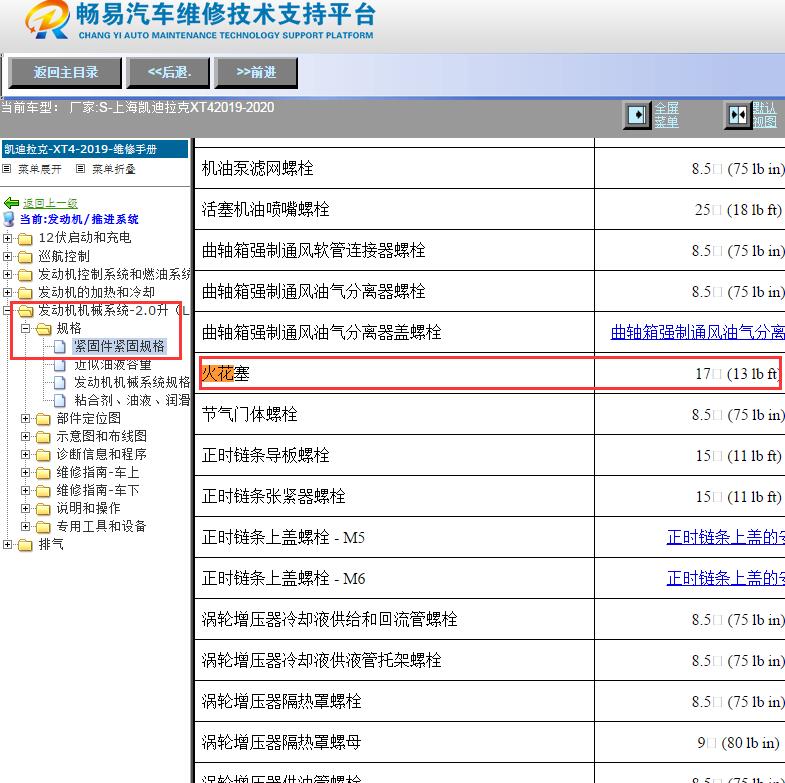Click the 粘合剂、油液 document icon

coord(60,401)
